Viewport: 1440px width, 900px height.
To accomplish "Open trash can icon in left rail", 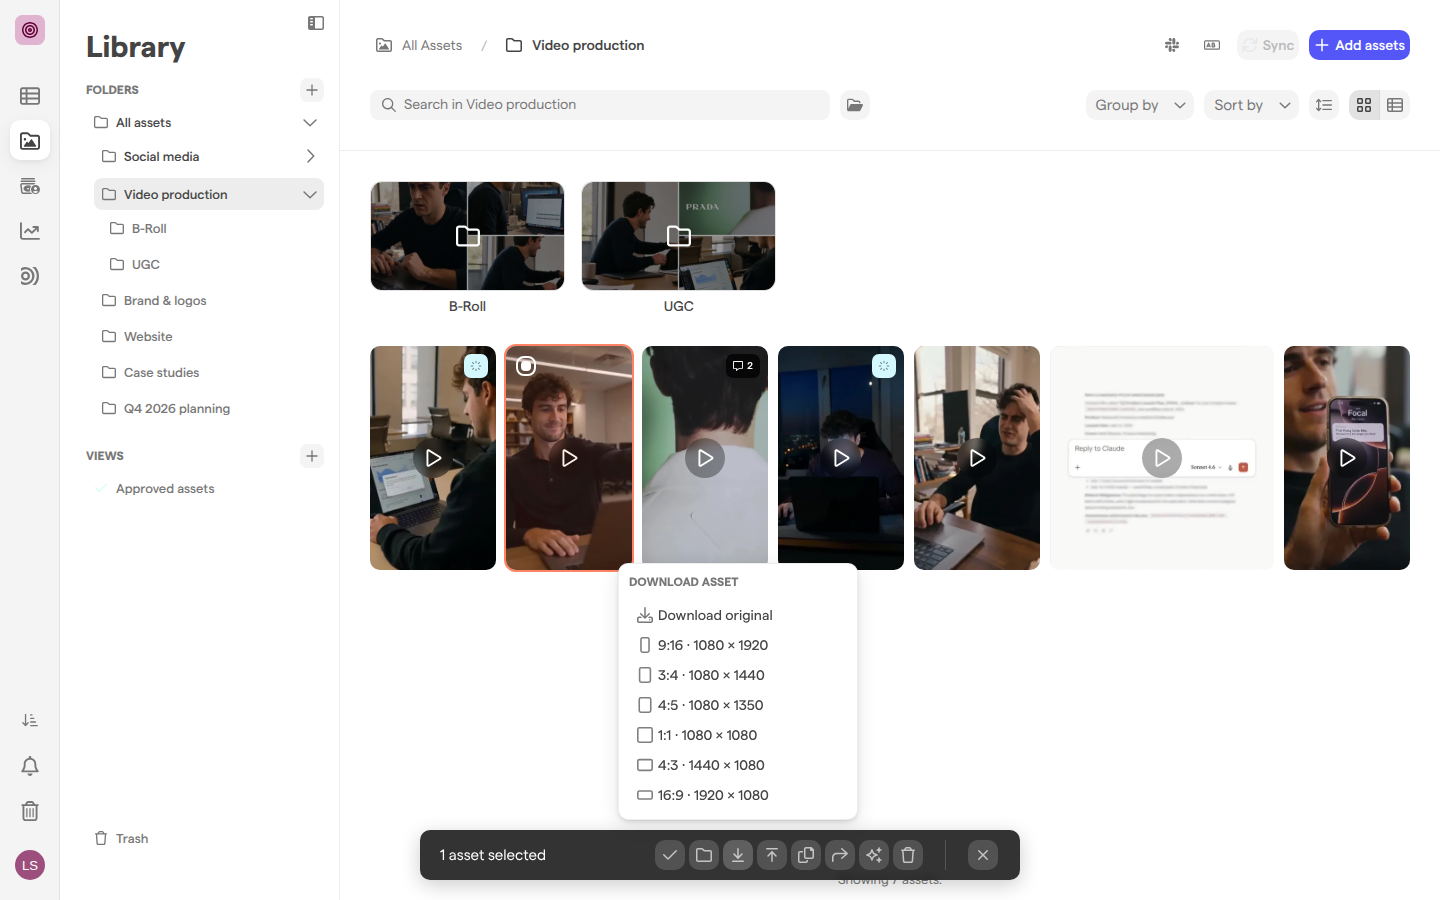I will [30, 811].
